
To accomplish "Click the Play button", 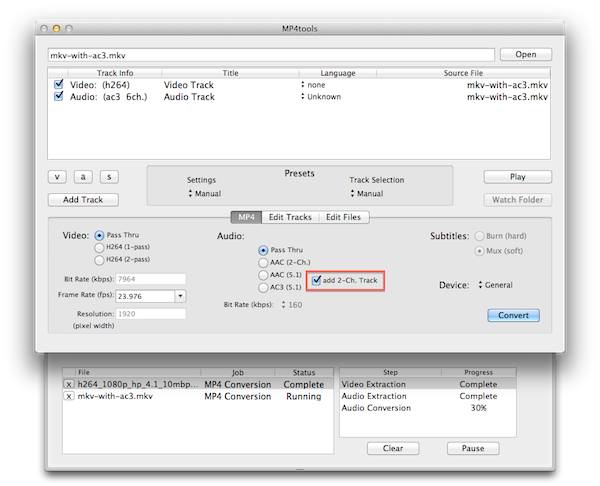I will (x=517, y=177).
